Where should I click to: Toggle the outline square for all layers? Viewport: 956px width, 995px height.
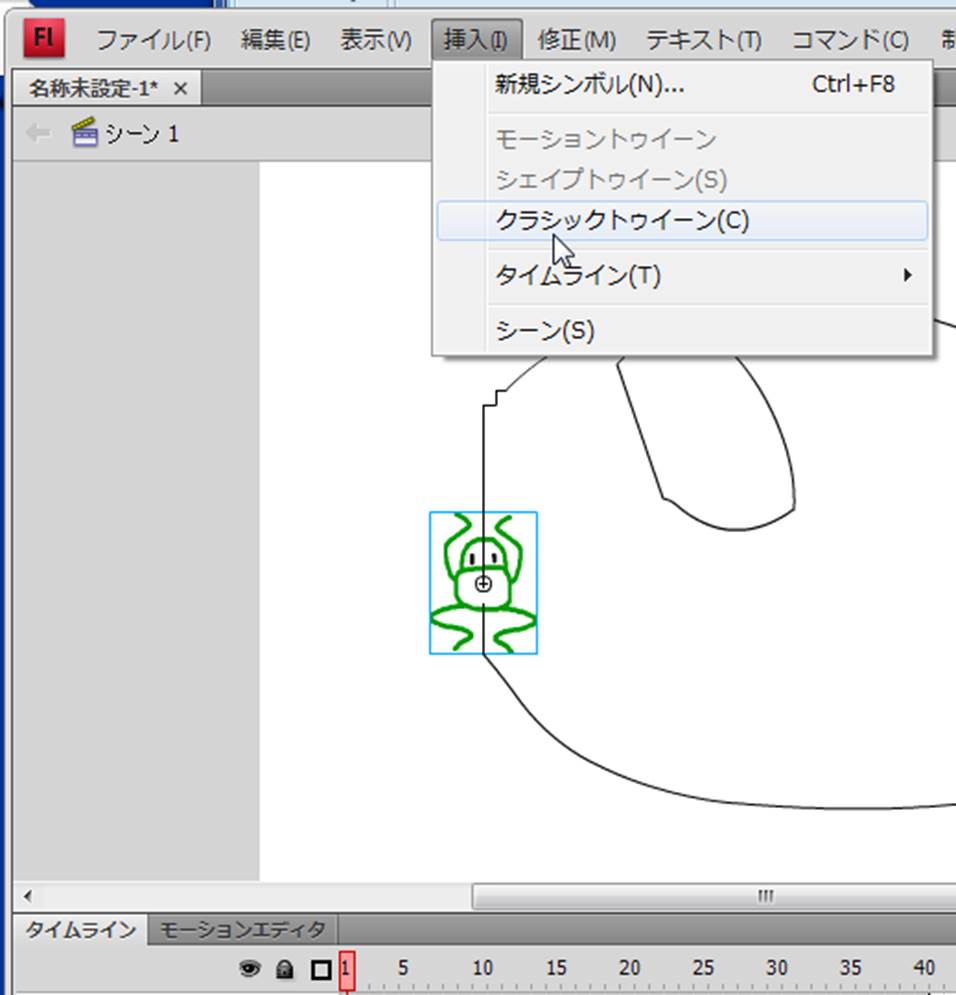click(320, 968)
